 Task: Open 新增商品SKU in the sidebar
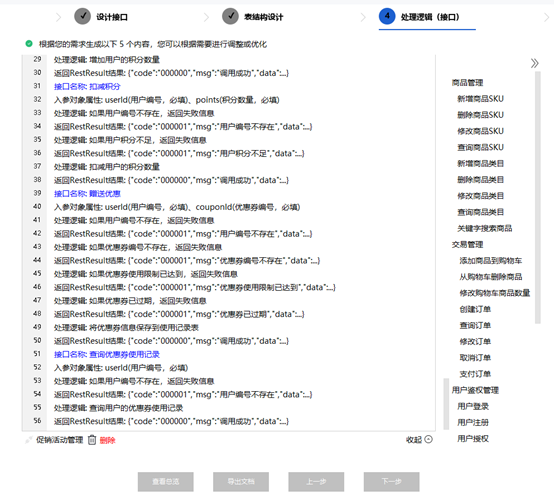click(481, 99)
